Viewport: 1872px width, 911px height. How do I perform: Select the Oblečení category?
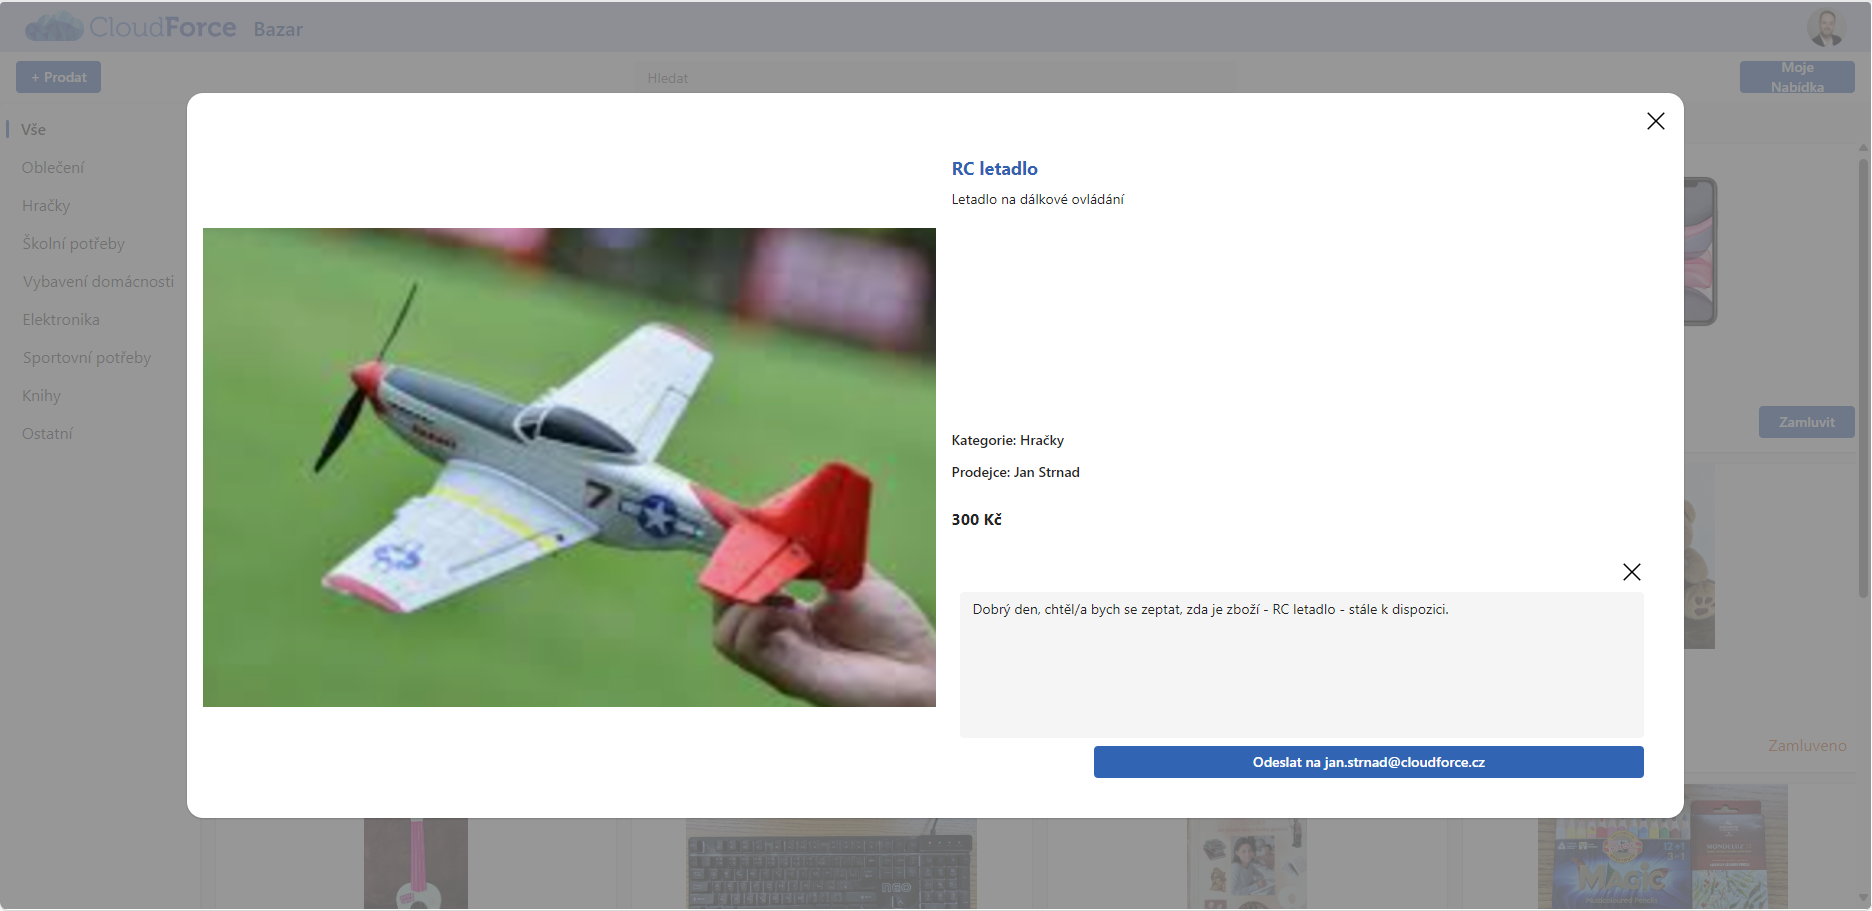pyautogui.click(x=53, y=168)
